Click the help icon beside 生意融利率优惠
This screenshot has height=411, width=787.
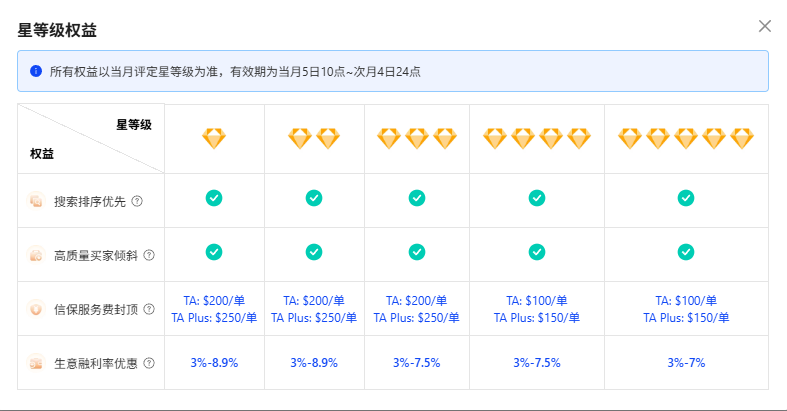tap(149, 363)
